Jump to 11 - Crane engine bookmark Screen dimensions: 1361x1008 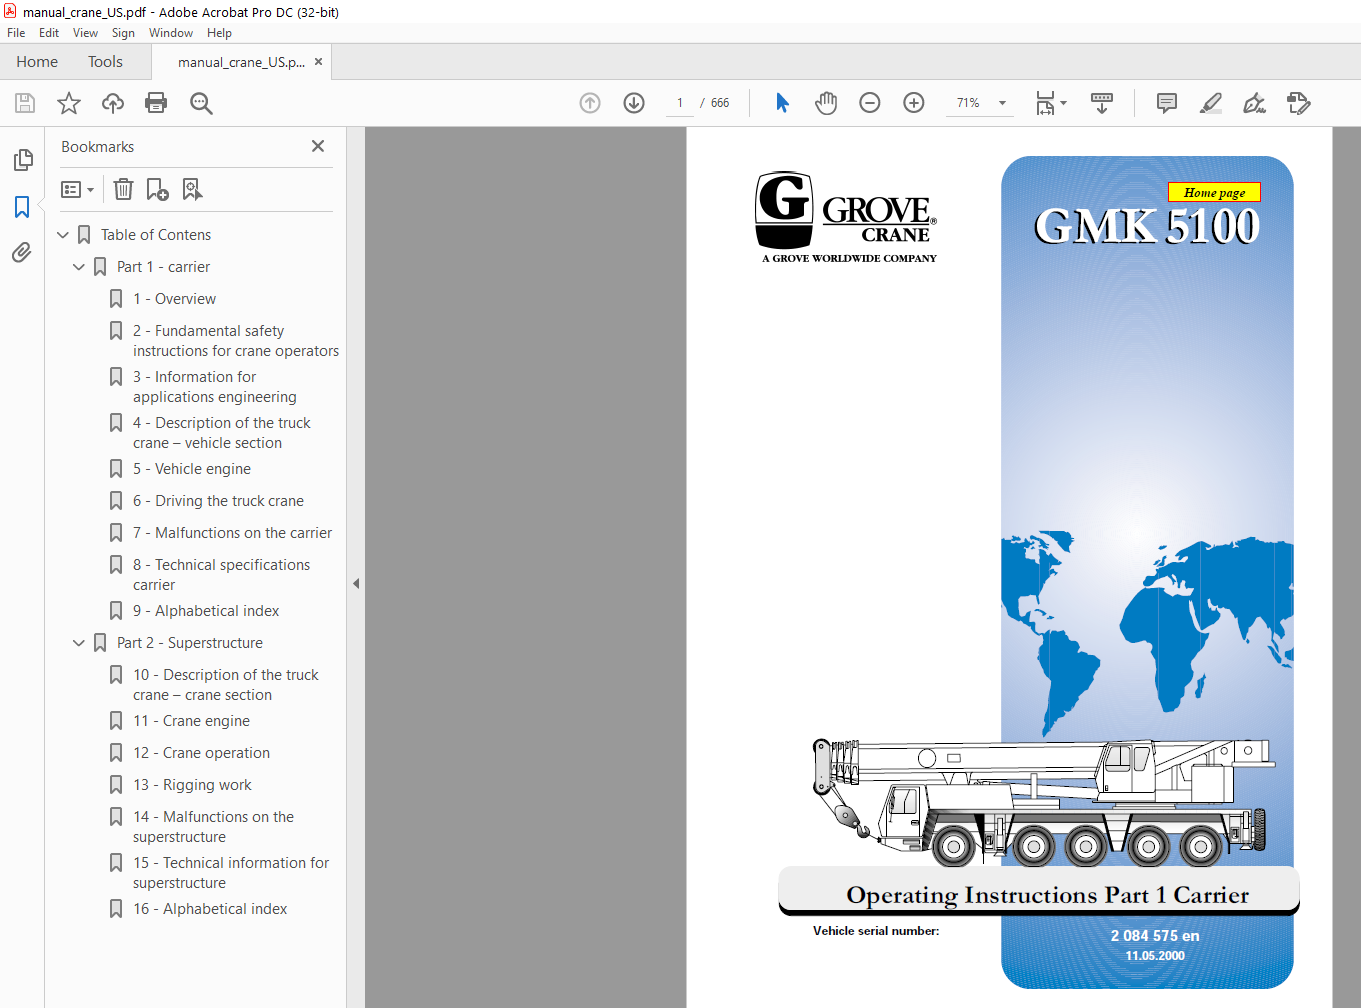pyautogui.click(x=191, y=721)
